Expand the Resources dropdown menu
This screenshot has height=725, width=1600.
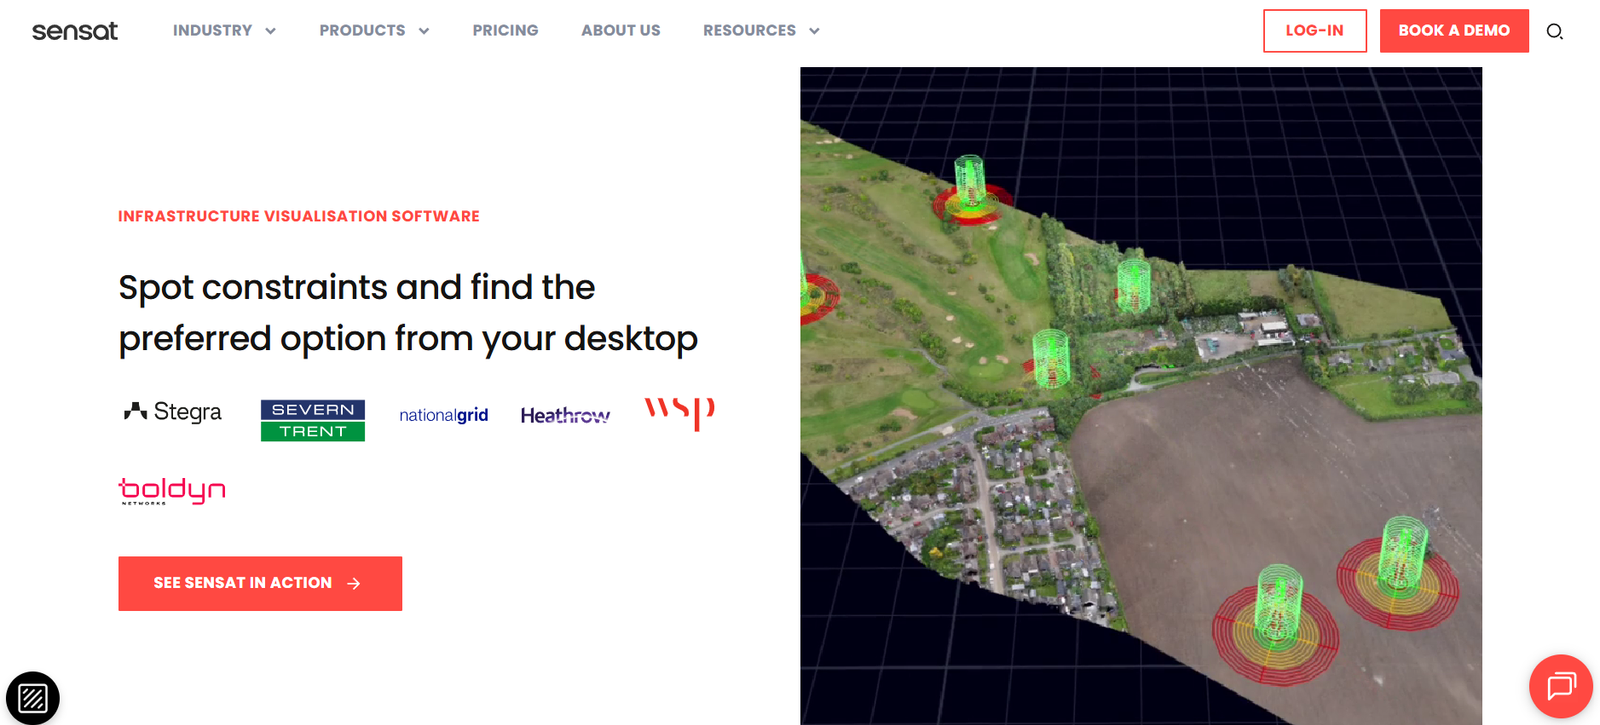761,31
